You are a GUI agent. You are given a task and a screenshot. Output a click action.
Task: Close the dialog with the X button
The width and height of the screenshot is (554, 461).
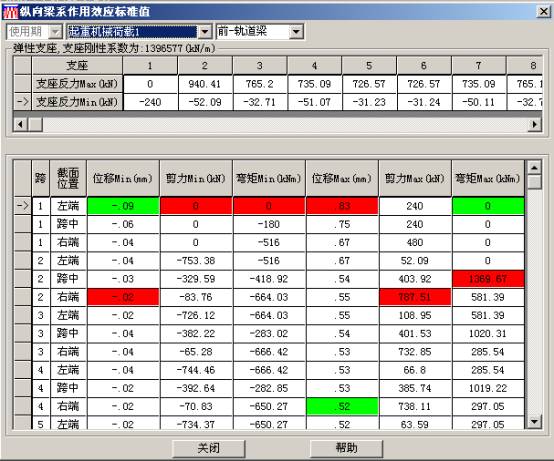(543, 12)
